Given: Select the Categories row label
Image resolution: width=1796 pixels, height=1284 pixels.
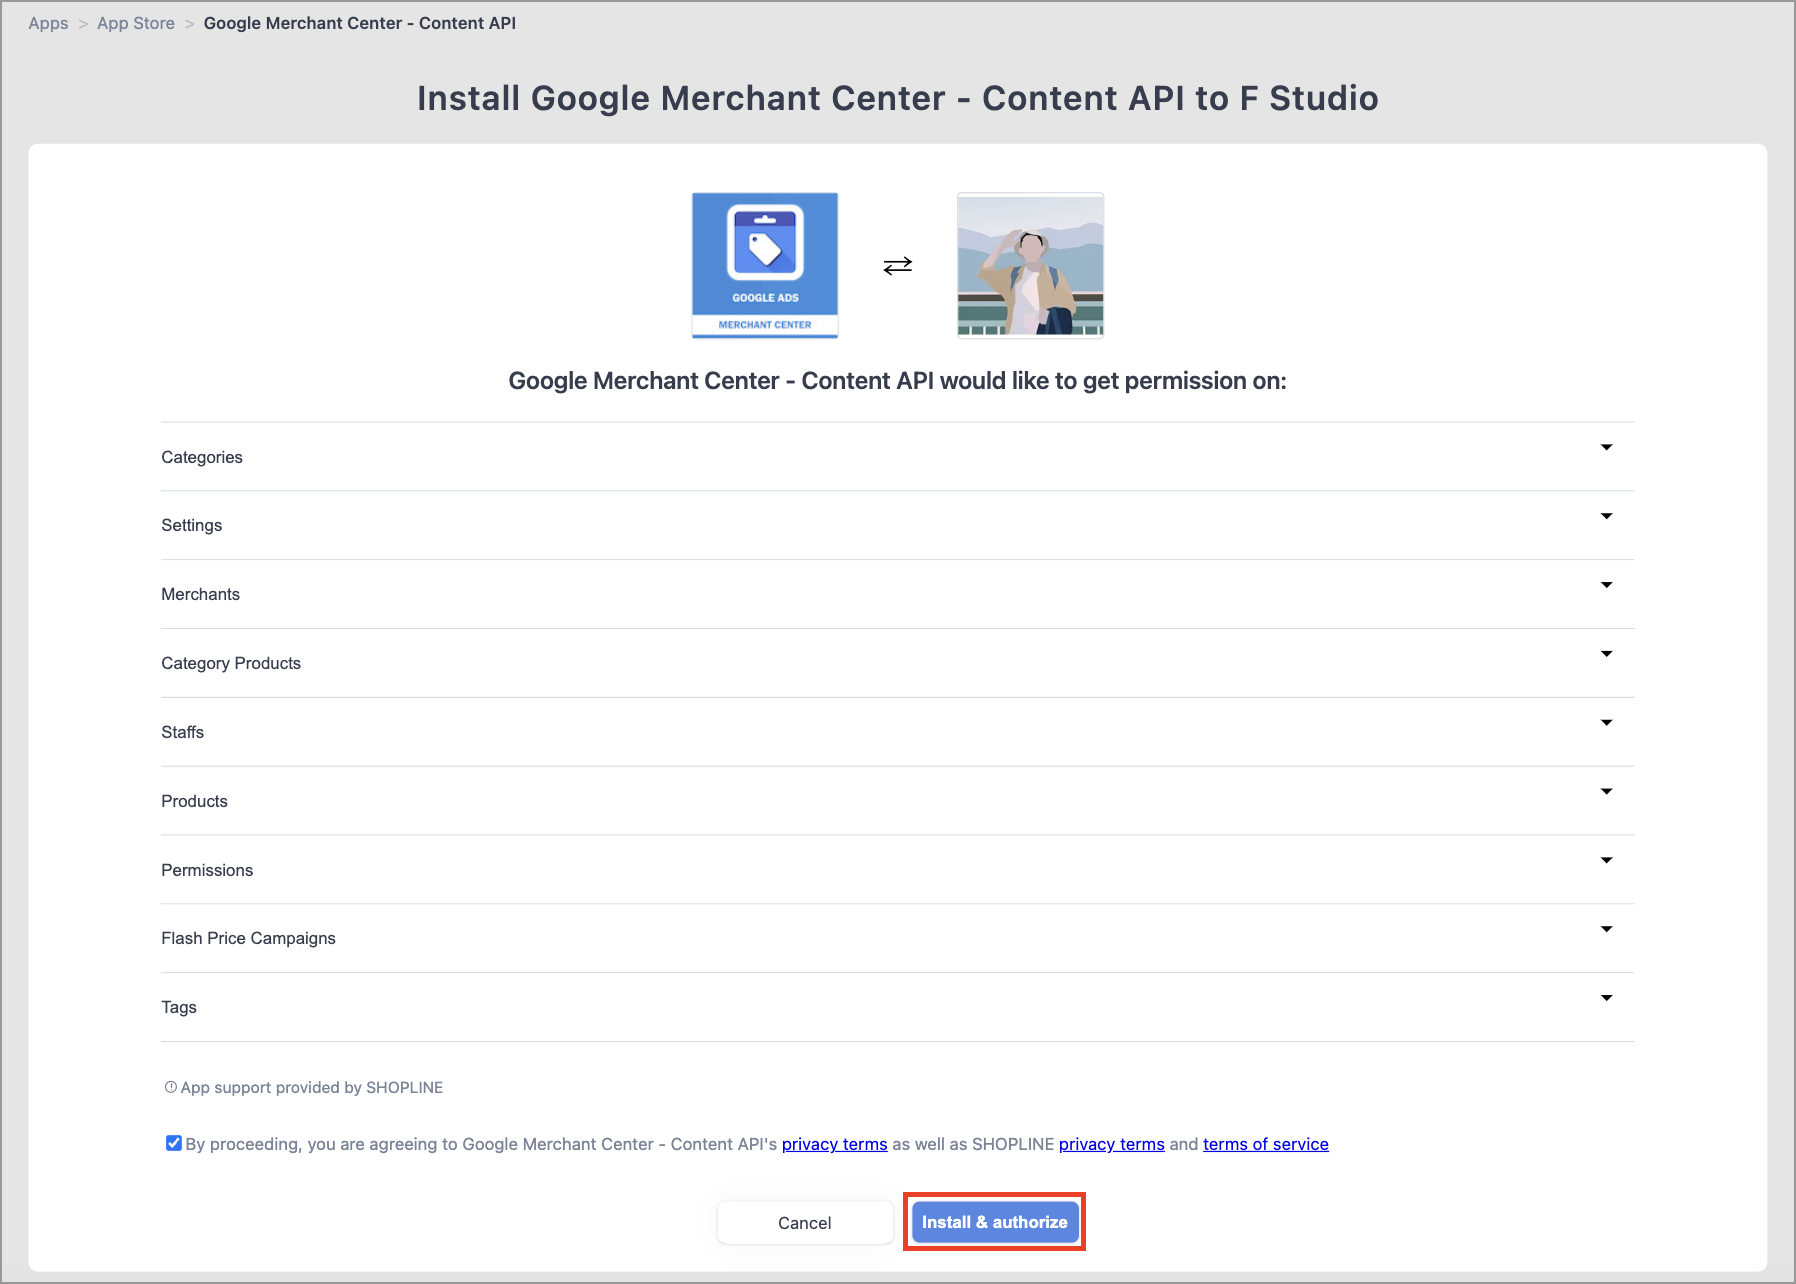Looking at the screenshot, I should click(202, 457).
